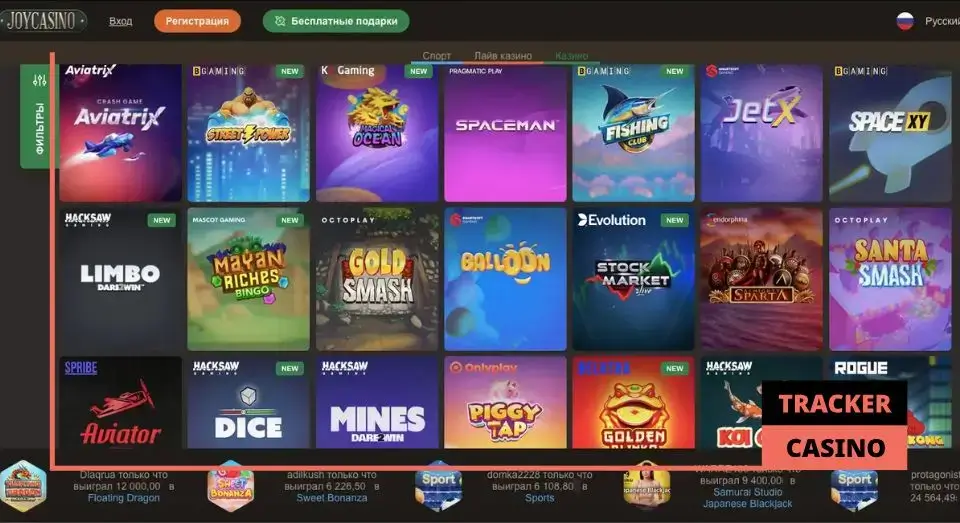
Task: Open the Aviatrix game tile
Action: tap(121, 133)
